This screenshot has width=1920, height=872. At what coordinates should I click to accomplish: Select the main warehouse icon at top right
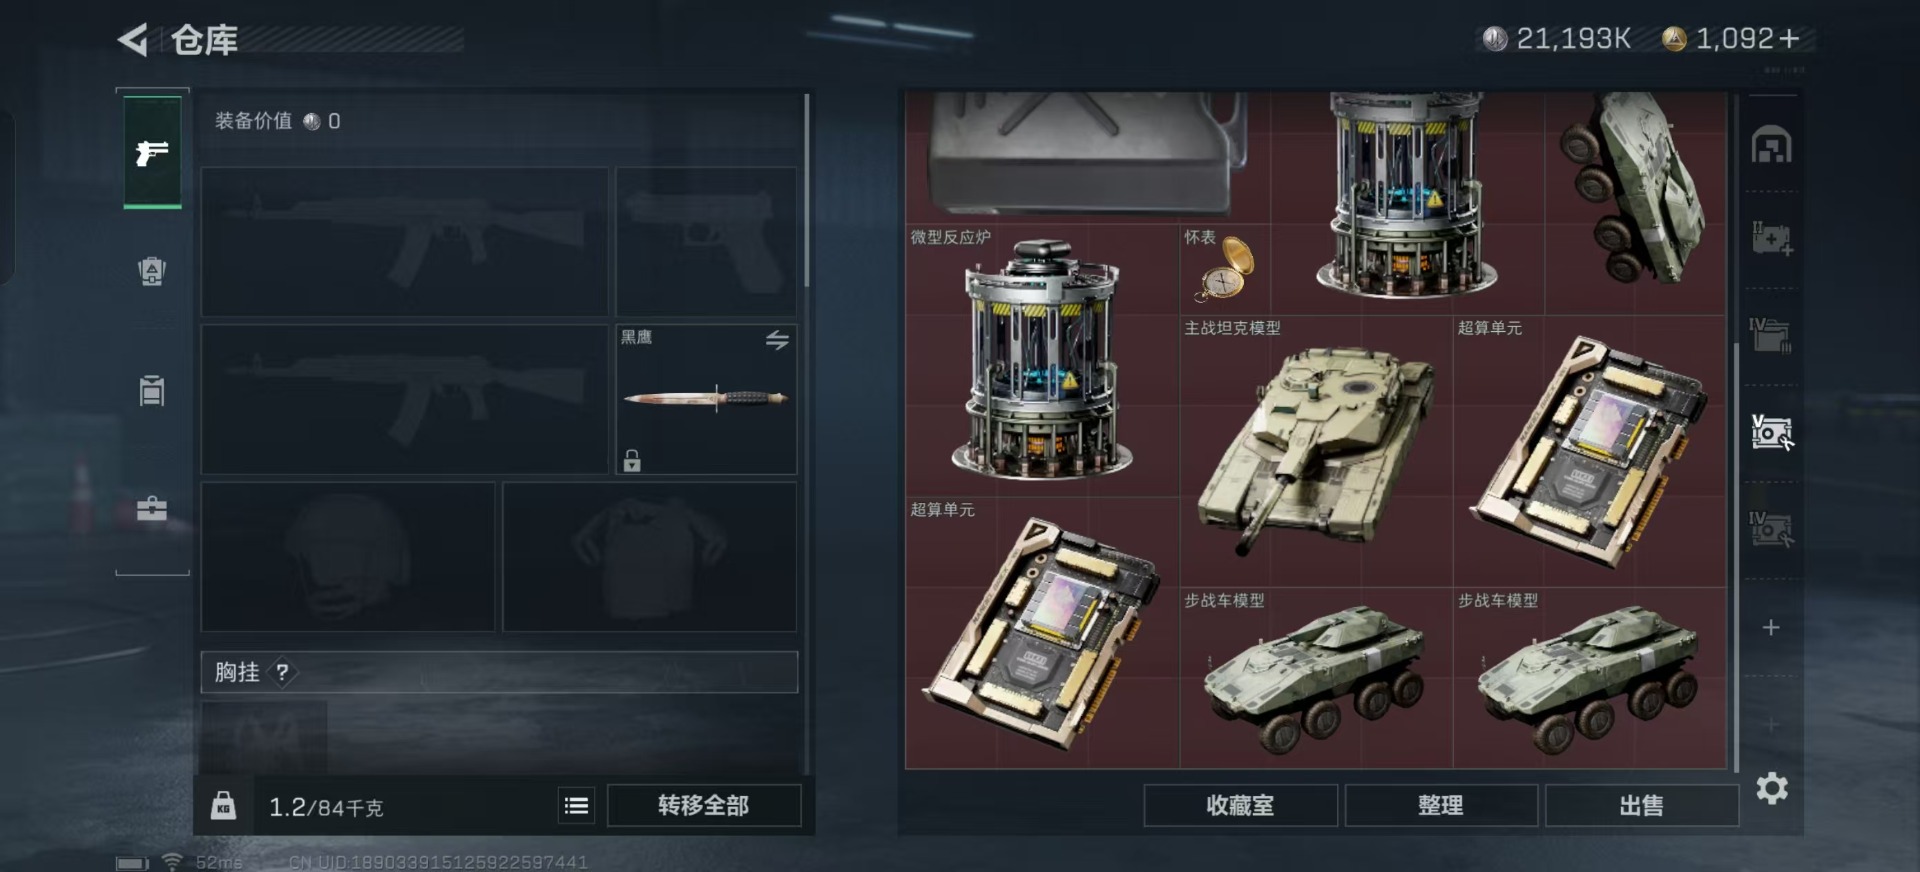1771,146
